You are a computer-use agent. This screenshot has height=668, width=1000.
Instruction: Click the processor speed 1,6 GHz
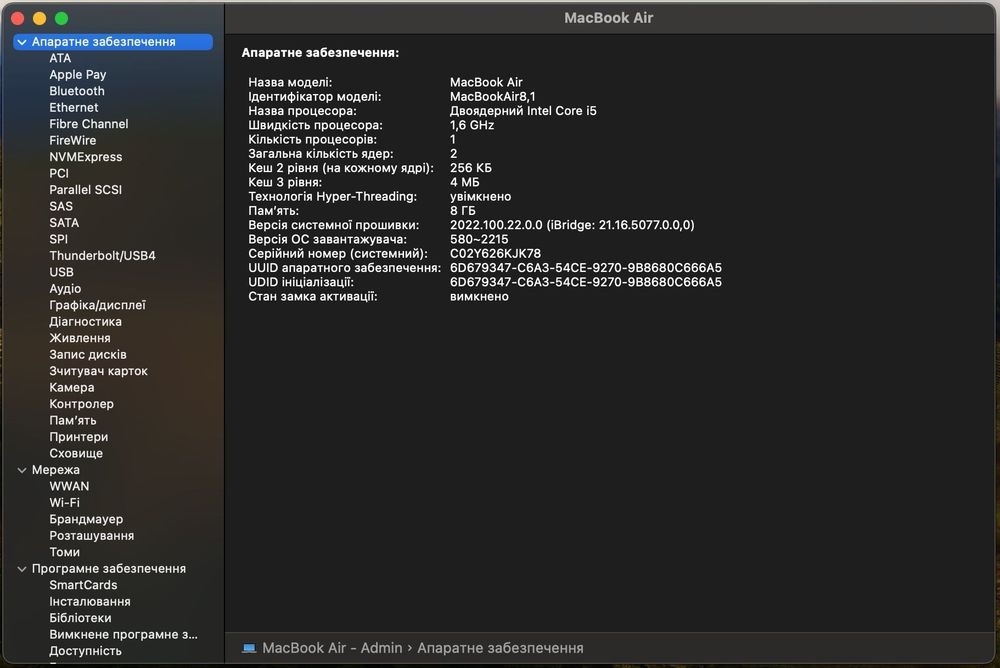[472, 126]
